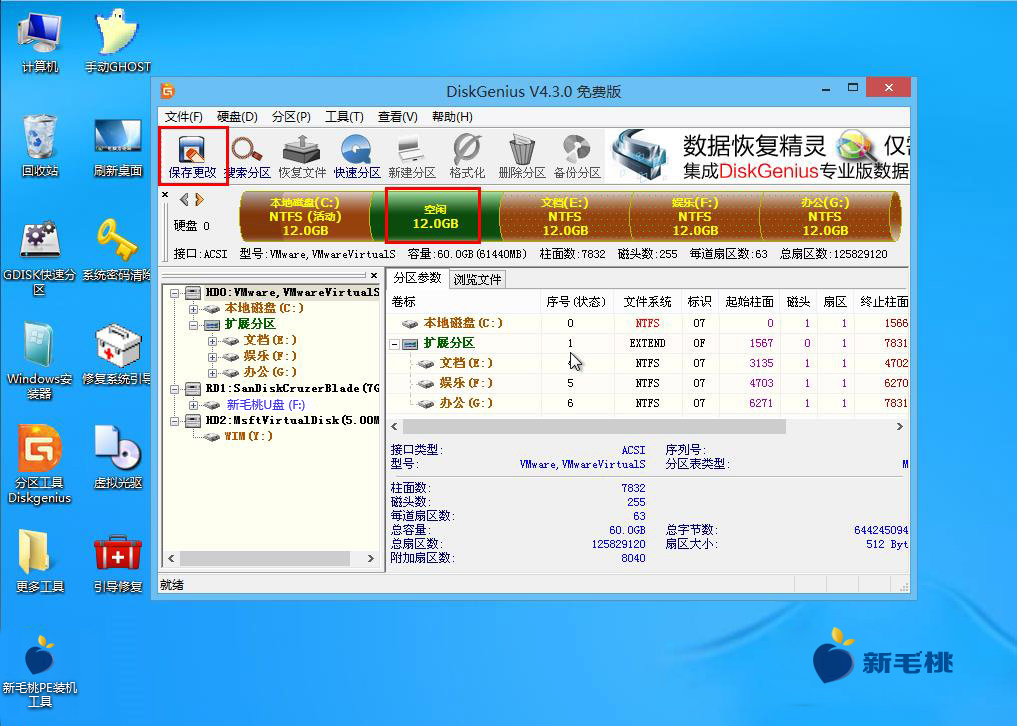
Task: Select the 办公(G:) partition block
Action: (x=825, y=217)
